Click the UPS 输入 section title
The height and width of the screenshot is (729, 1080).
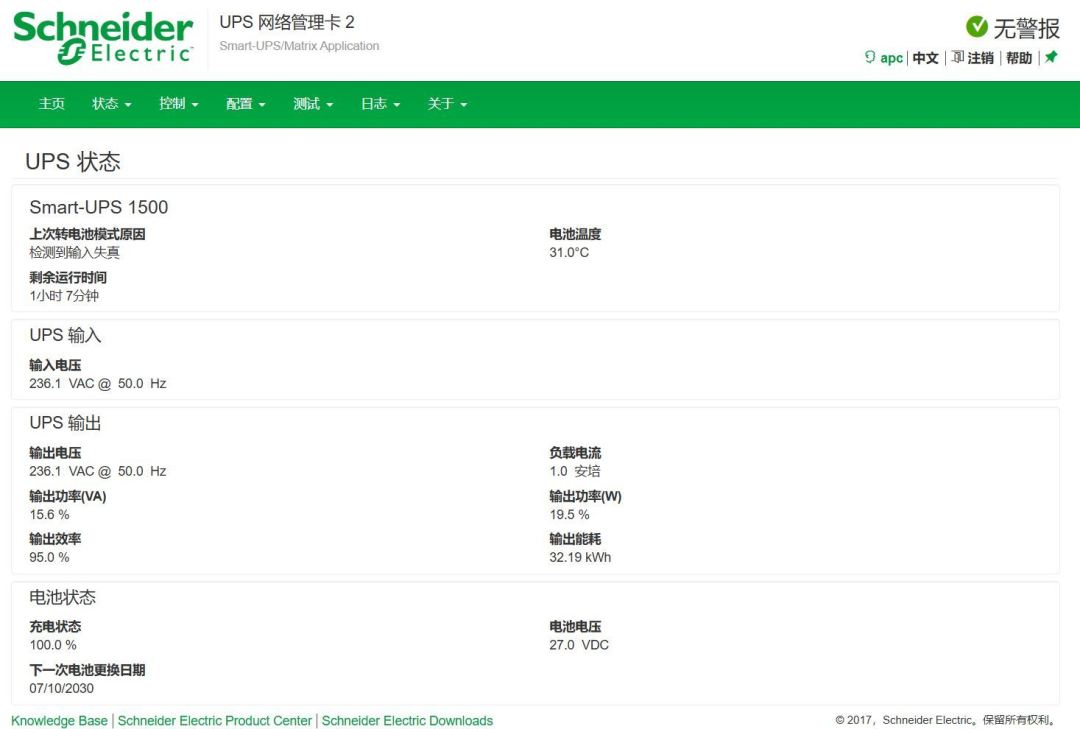point(65,336)
